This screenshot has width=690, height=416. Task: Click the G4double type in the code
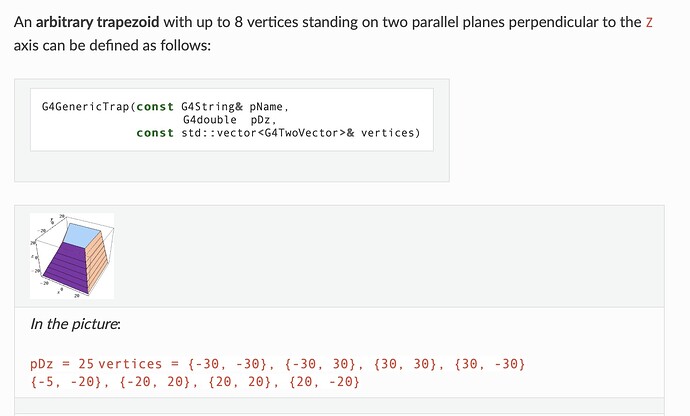pos(206,119)
